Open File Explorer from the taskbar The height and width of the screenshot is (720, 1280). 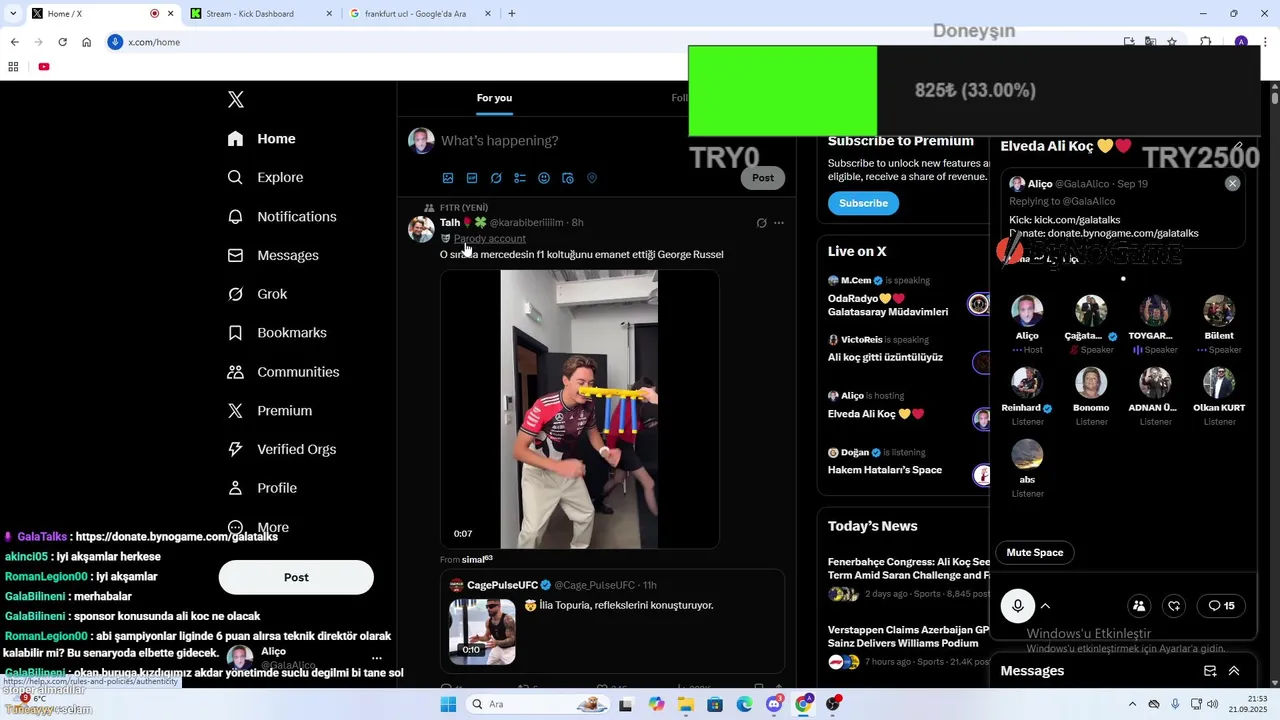686,705
